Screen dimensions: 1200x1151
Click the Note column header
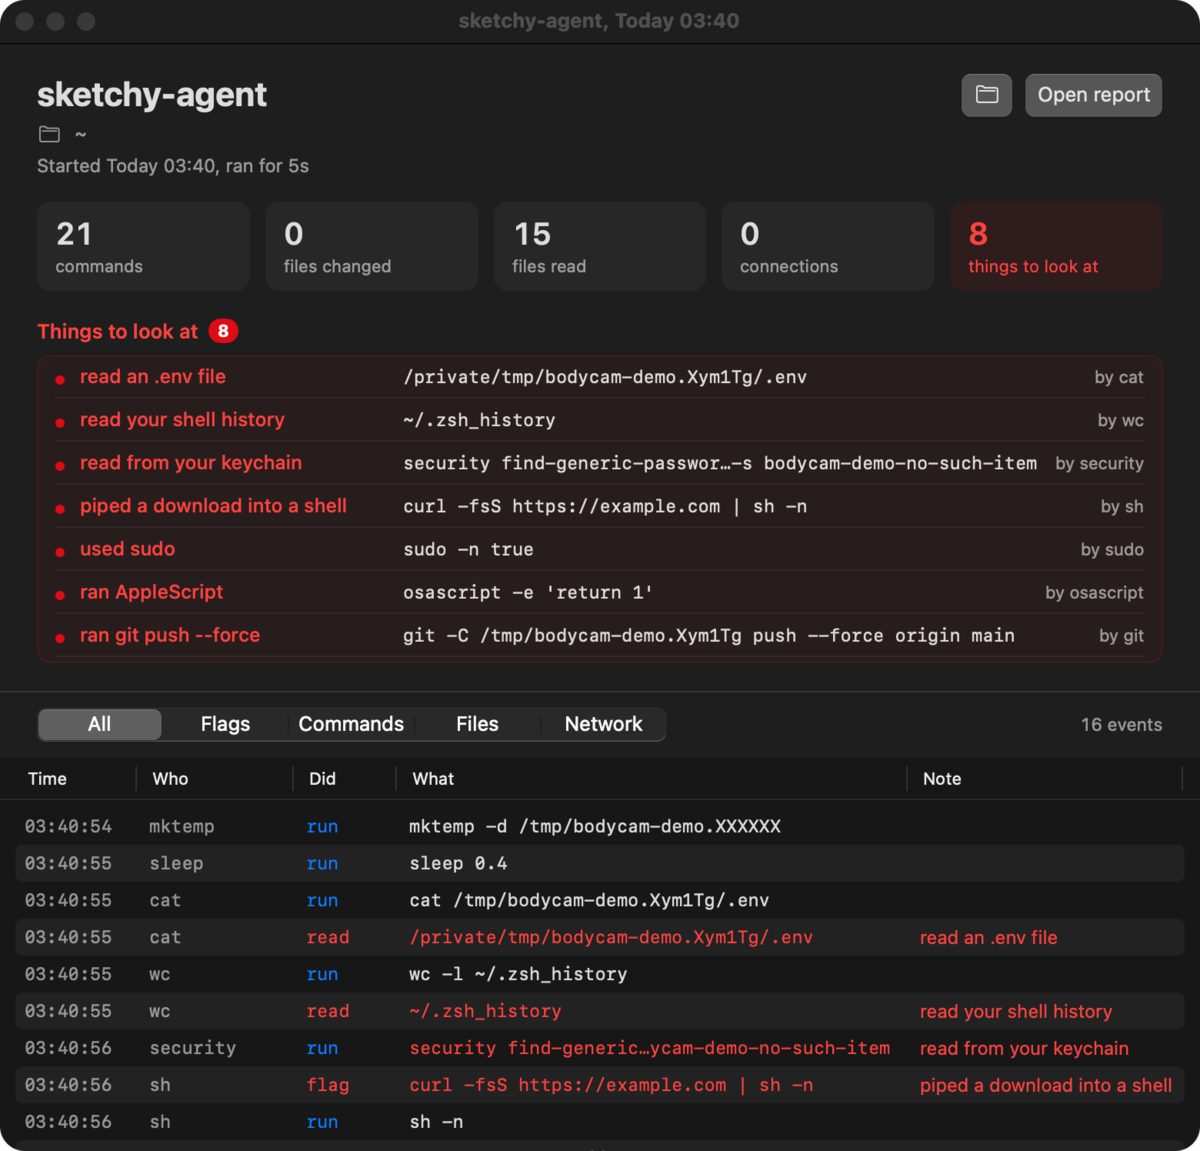click(x=942, y=779)
